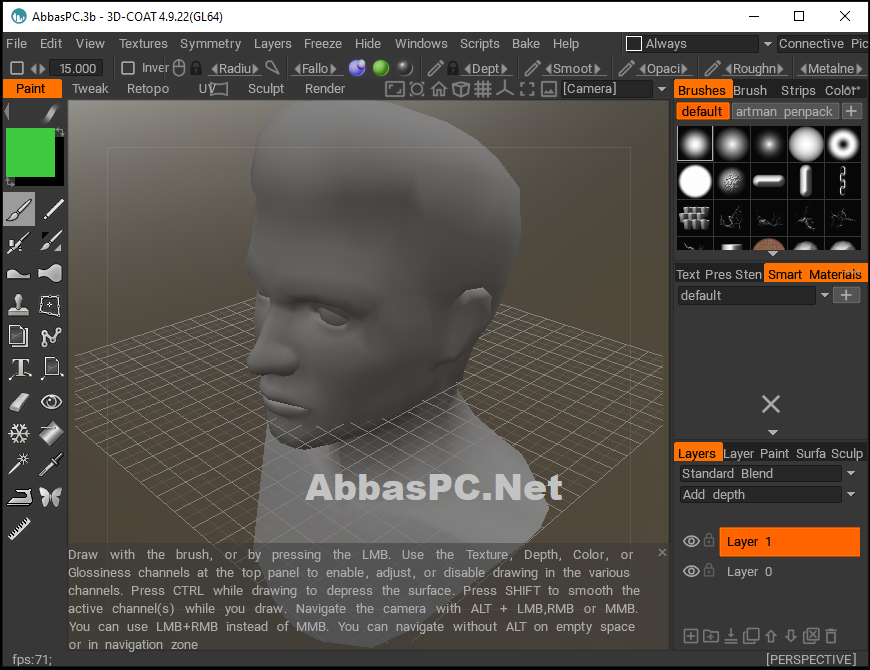This screenshot has height=670, width=870.
Task: Open the Symmetry menu
Action: point(210,43)
